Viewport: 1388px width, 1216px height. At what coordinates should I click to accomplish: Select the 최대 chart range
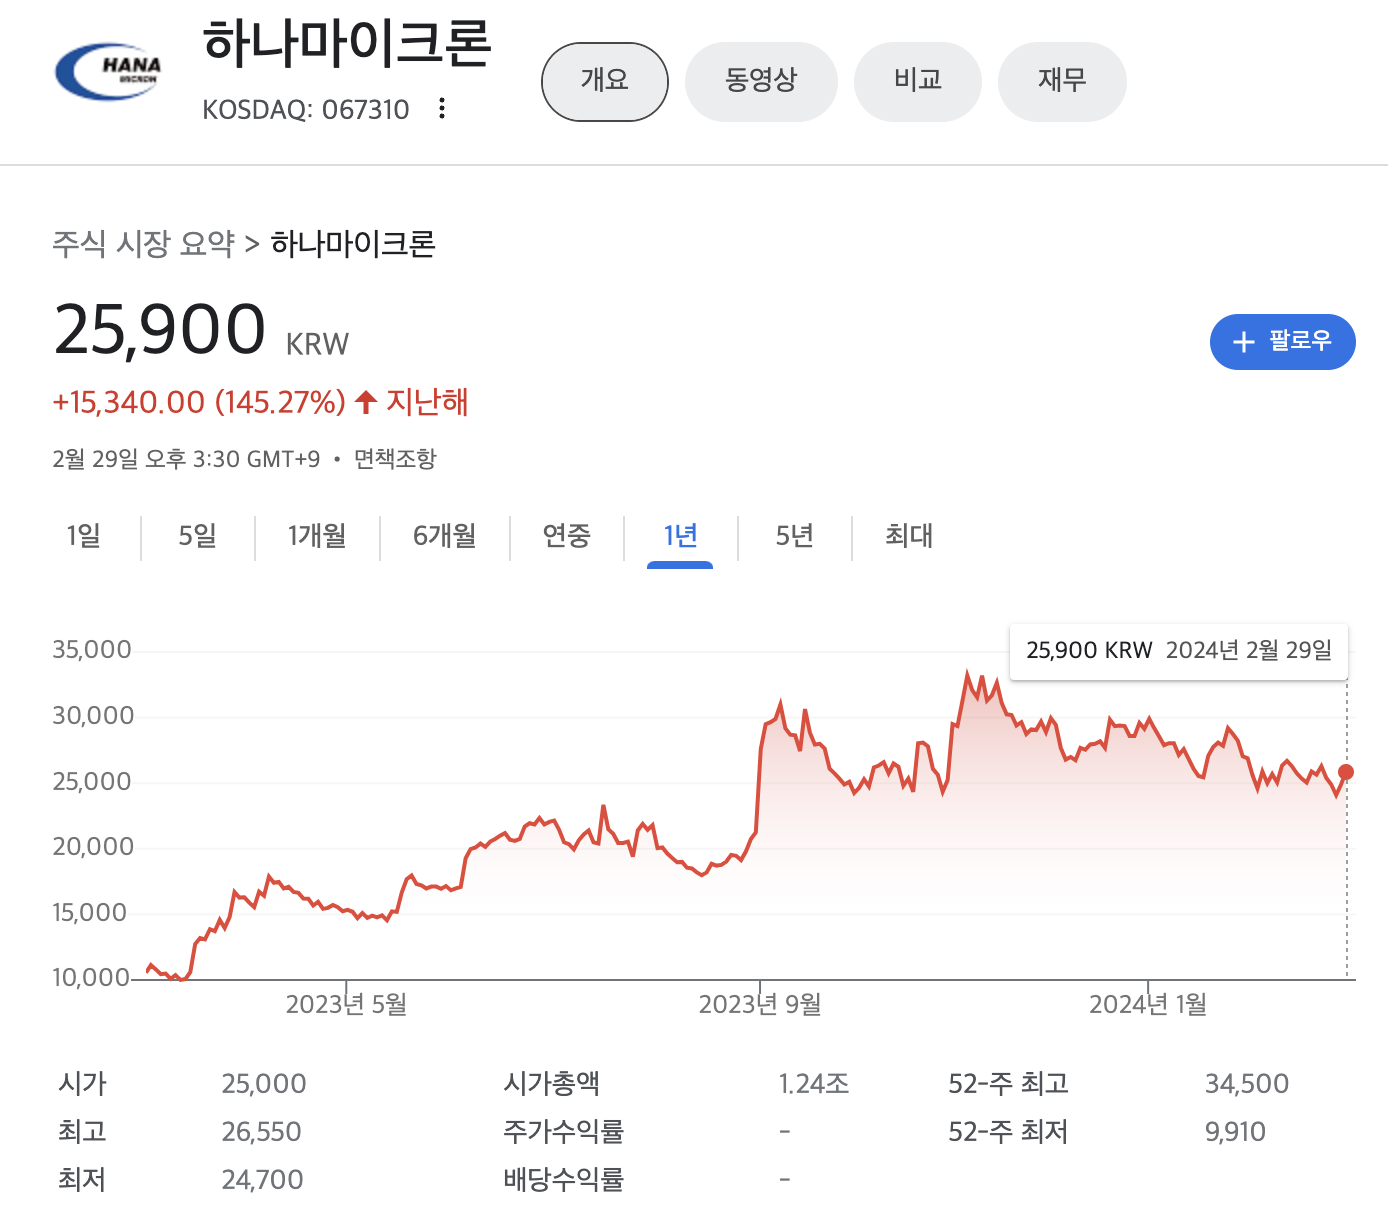click(x=909, y=536)
